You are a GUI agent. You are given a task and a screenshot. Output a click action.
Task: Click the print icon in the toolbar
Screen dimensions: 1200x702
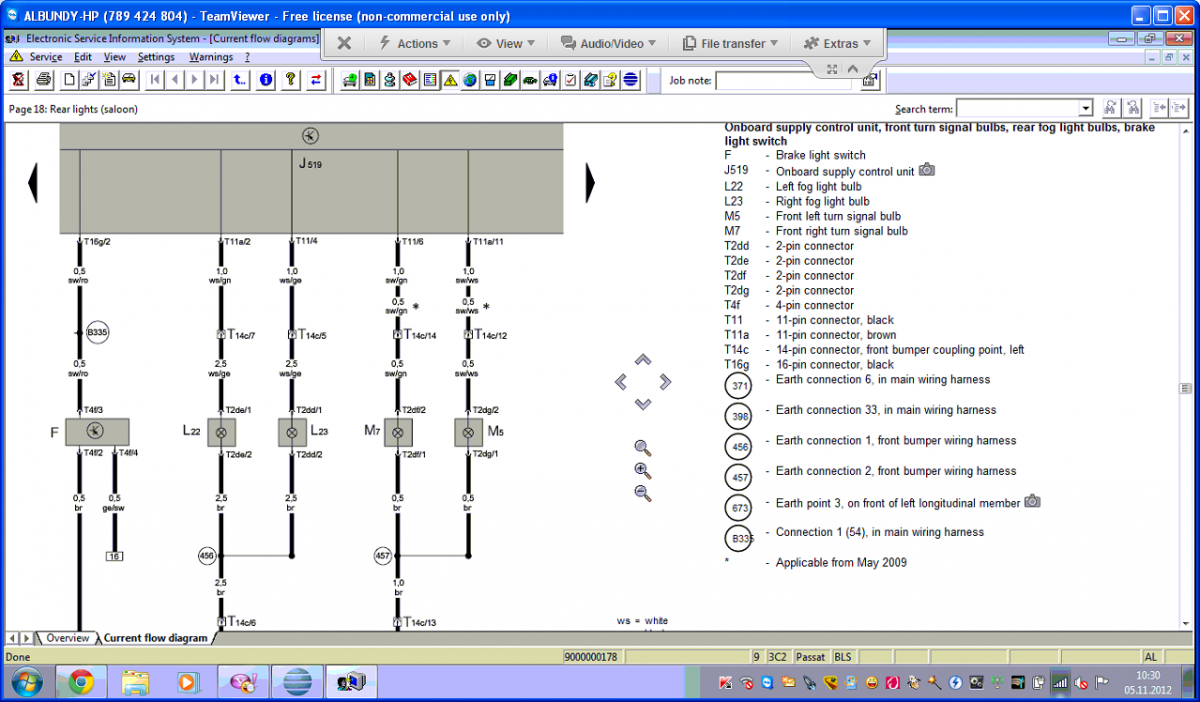tap(44, 80)
